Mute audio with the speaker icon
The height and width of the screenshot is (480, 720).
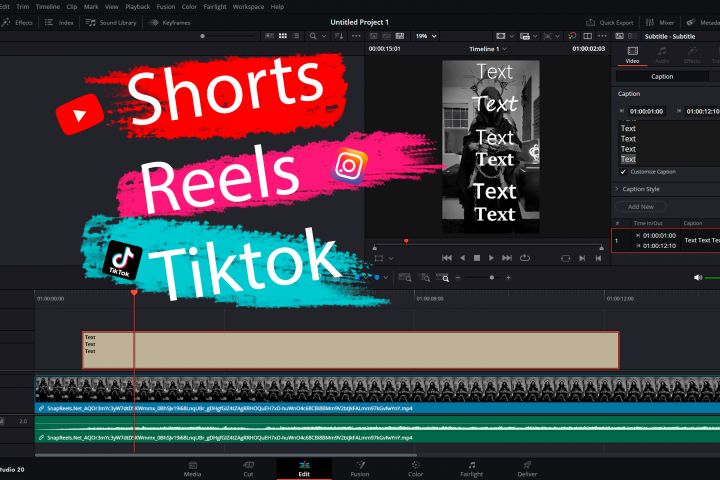coord(698,277)
